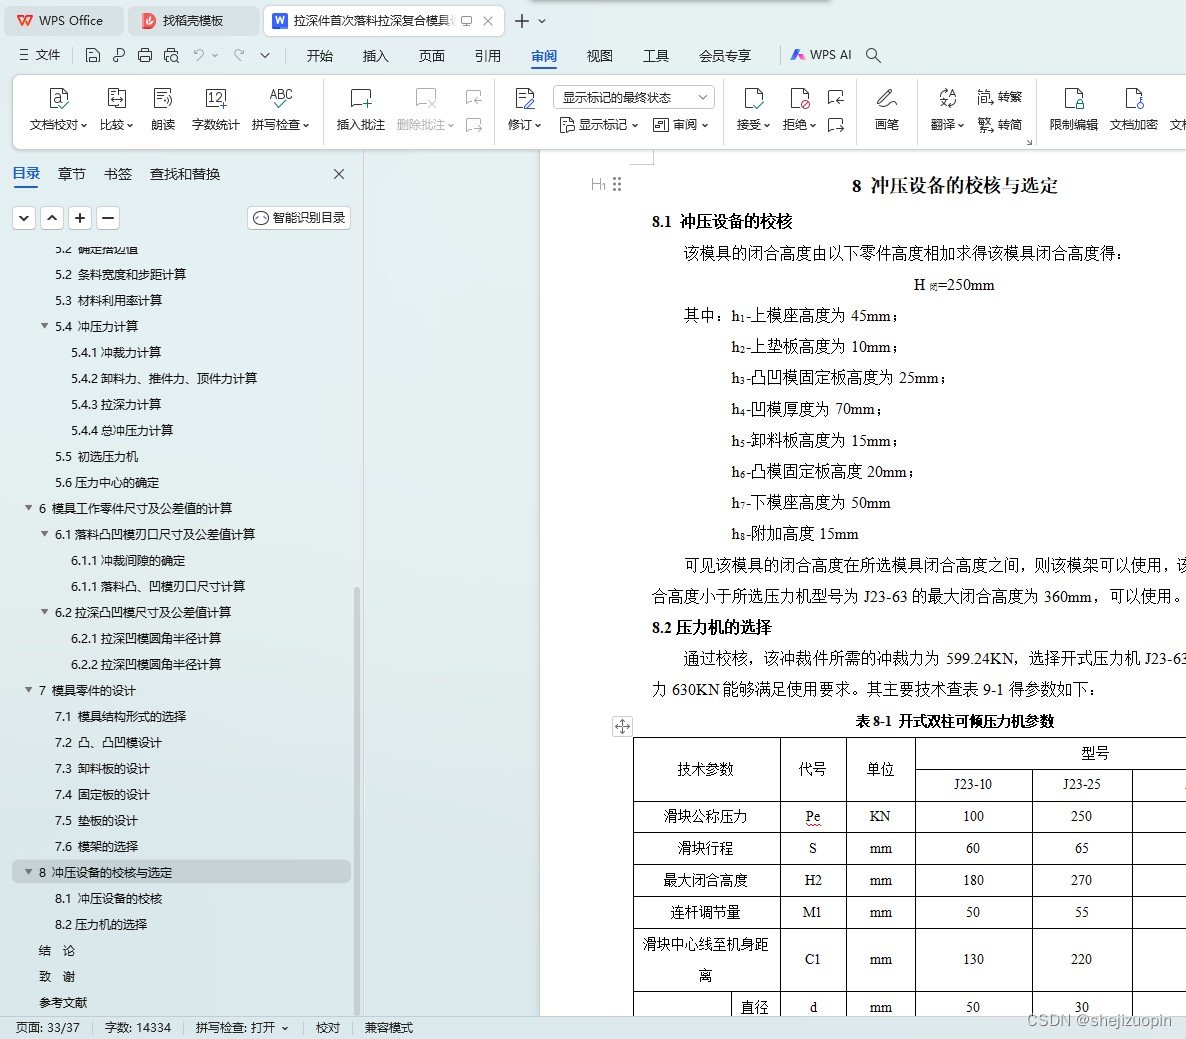Image resolution: width=1186 pixels, height=1039 pixels.
Task: Start Read Aloud (朗读) tool
Action: click(x=163, y=110)
